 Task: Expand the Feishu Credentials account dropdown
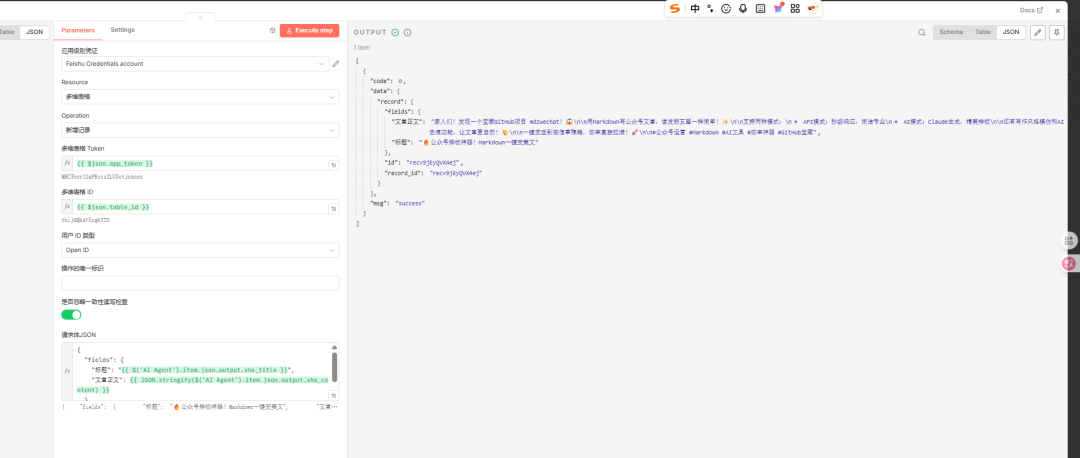click(194, 64)
